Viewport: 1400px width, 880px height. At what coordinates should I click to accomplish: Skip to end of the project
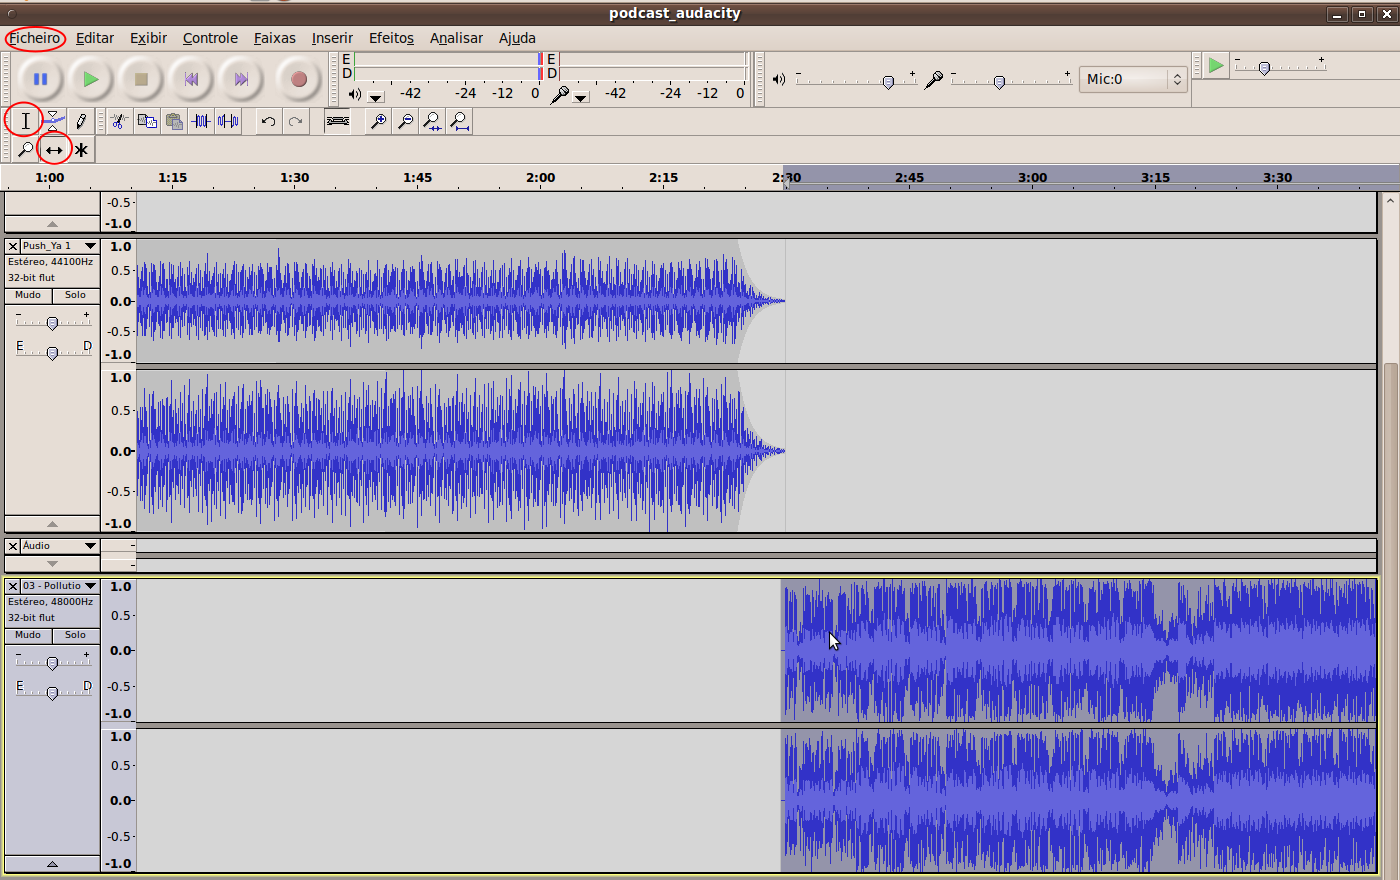point(241,79)
